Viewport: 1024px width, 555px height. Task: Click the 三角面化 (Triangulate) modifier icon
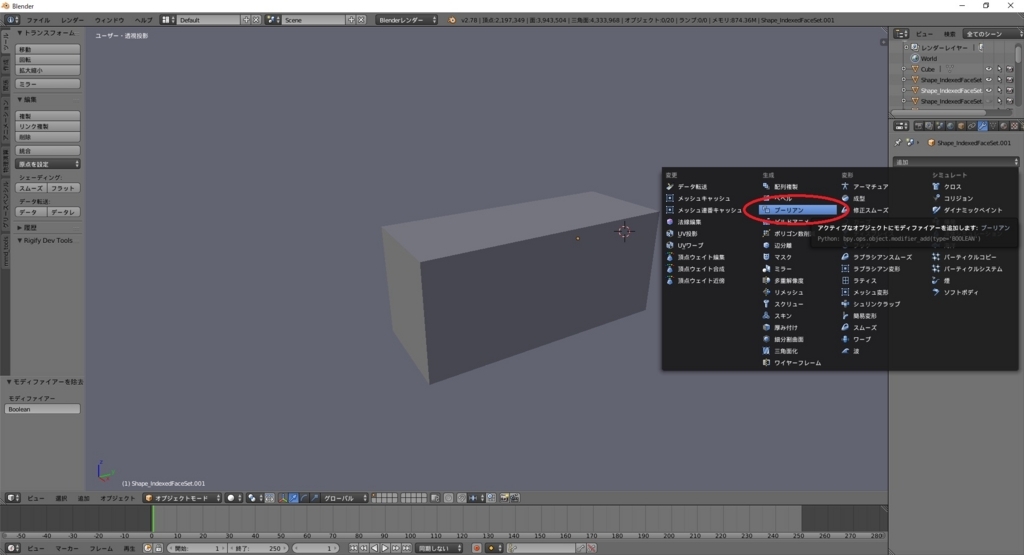[766, 351]
